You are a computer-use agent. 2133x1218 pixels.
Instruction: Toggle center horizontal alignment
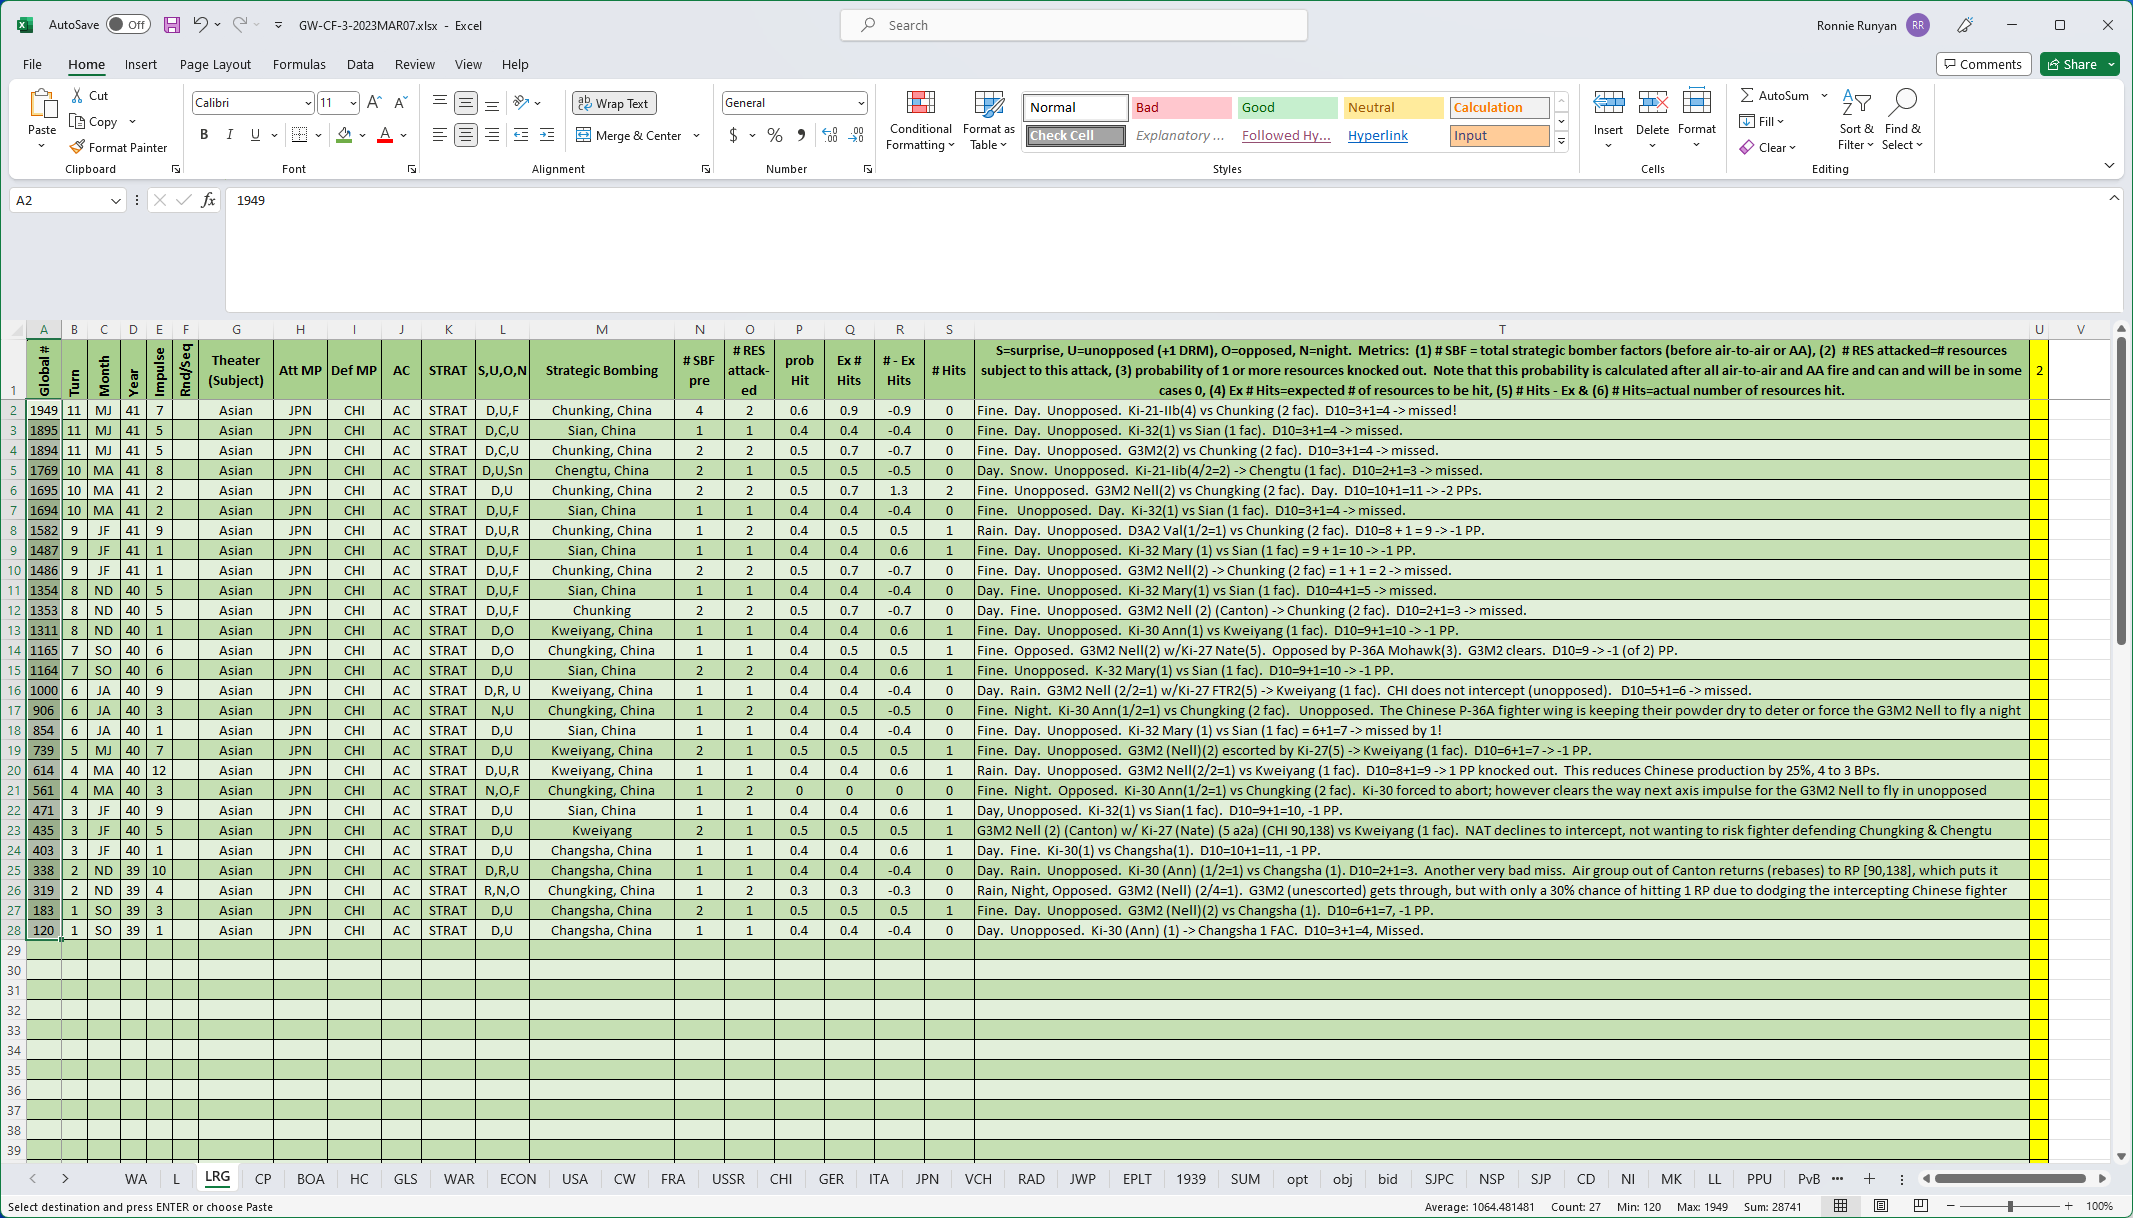coord(466,135)
